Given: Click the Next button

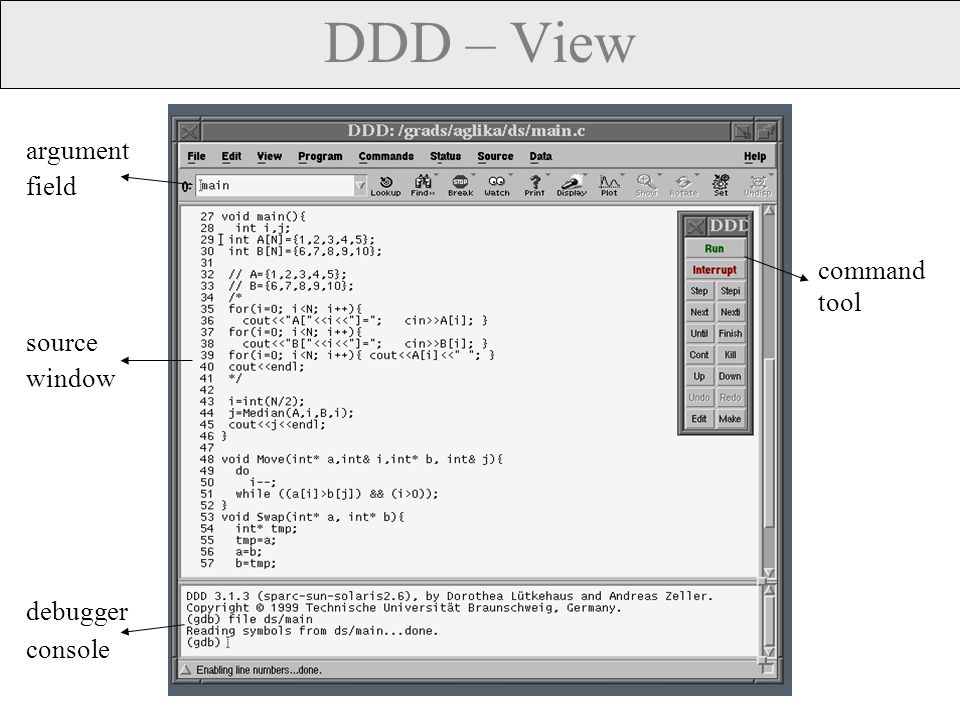Looking at the screenshot, I should [x=699, y=312].
